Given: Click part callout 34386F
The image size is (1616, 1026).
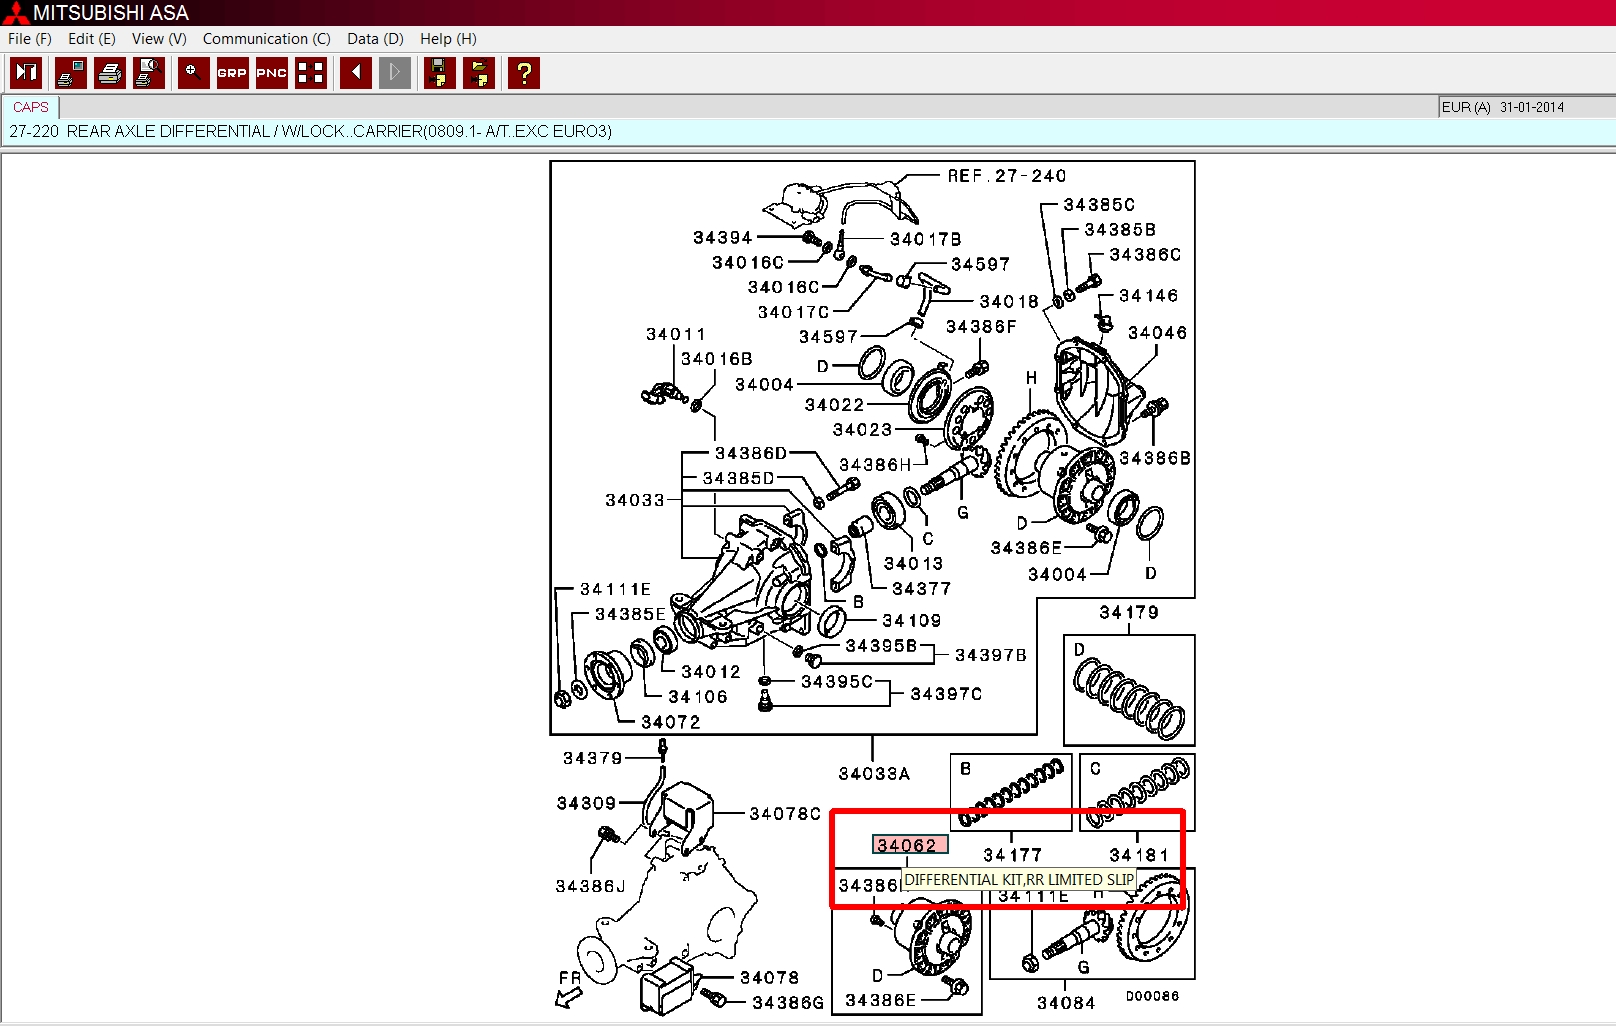Looking at the screenshot, I should (981, 327).
